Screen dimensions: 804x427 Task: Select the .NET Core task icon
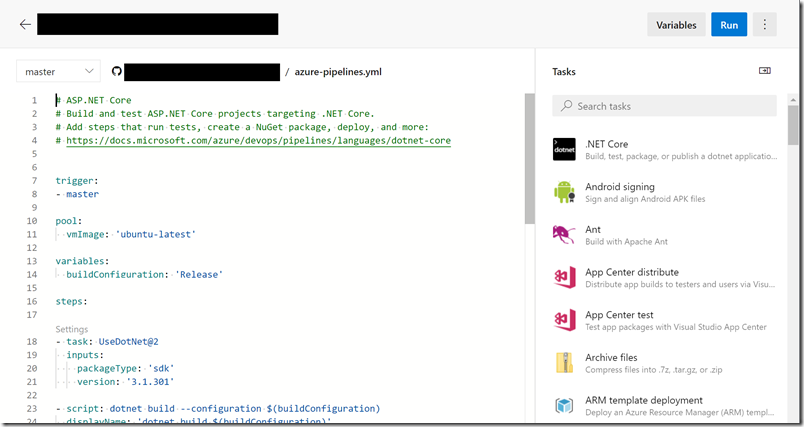[564, 149]
